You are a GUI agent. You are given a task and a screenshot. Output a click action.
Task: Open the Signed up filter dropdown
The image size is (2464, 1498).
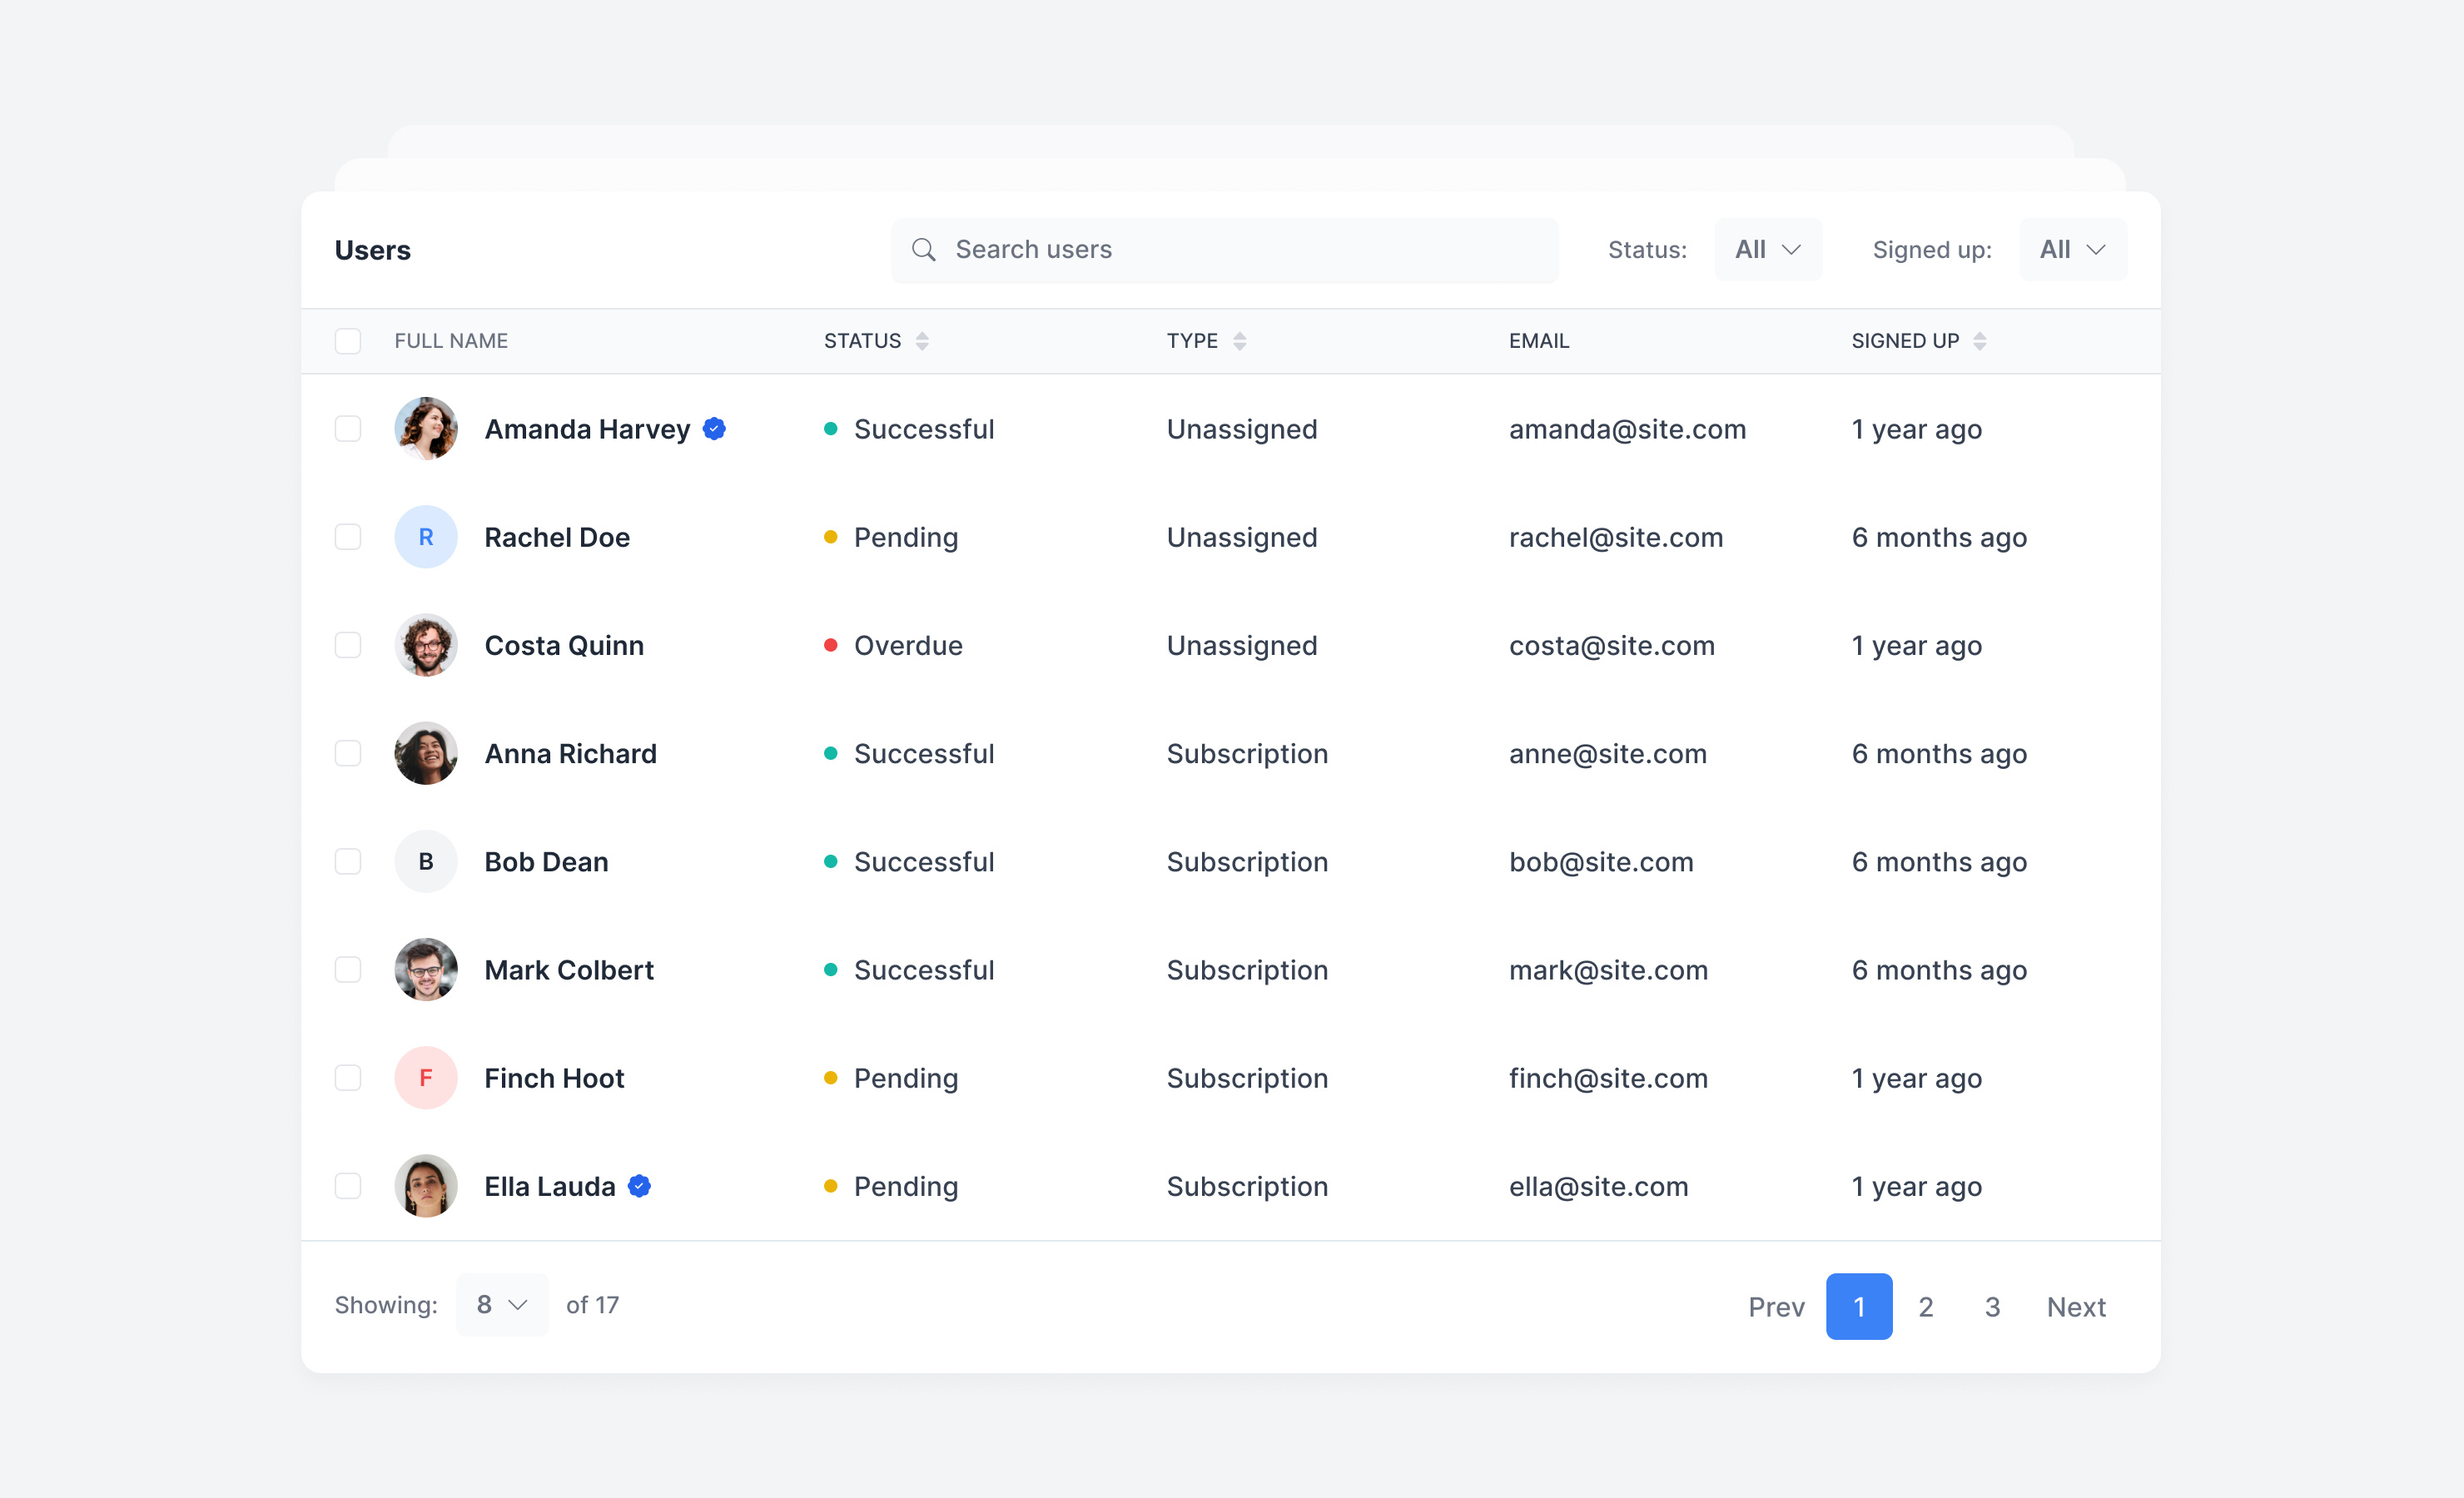click(x=2072, y=249)
